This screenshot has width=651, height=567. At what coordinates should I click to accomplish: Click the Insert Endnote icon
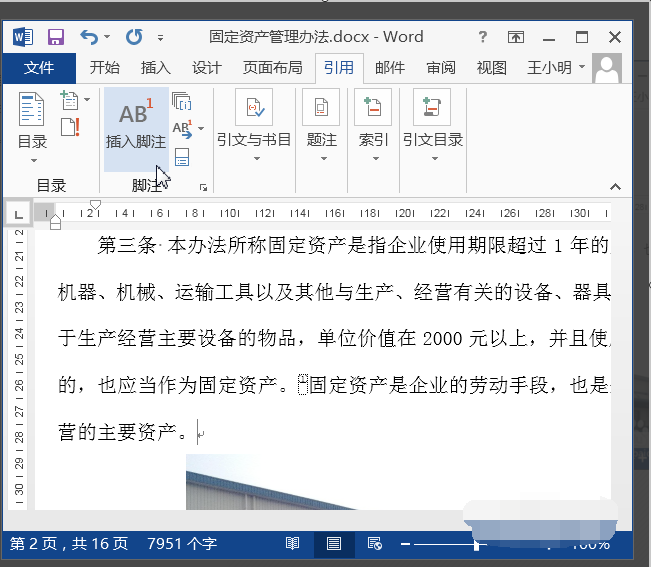coord(181,101)
